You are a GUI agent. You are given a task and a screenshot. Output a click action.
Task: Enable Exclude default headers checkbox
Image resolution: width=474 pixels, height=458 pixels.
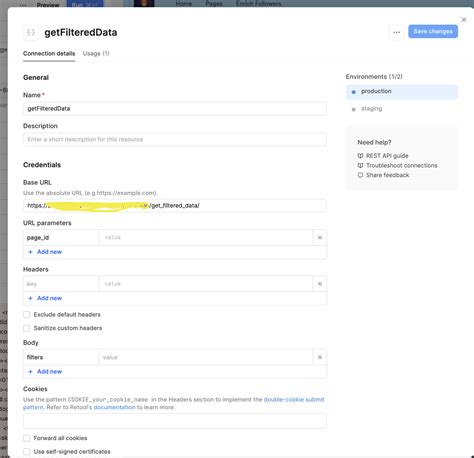tap(27, 315)
